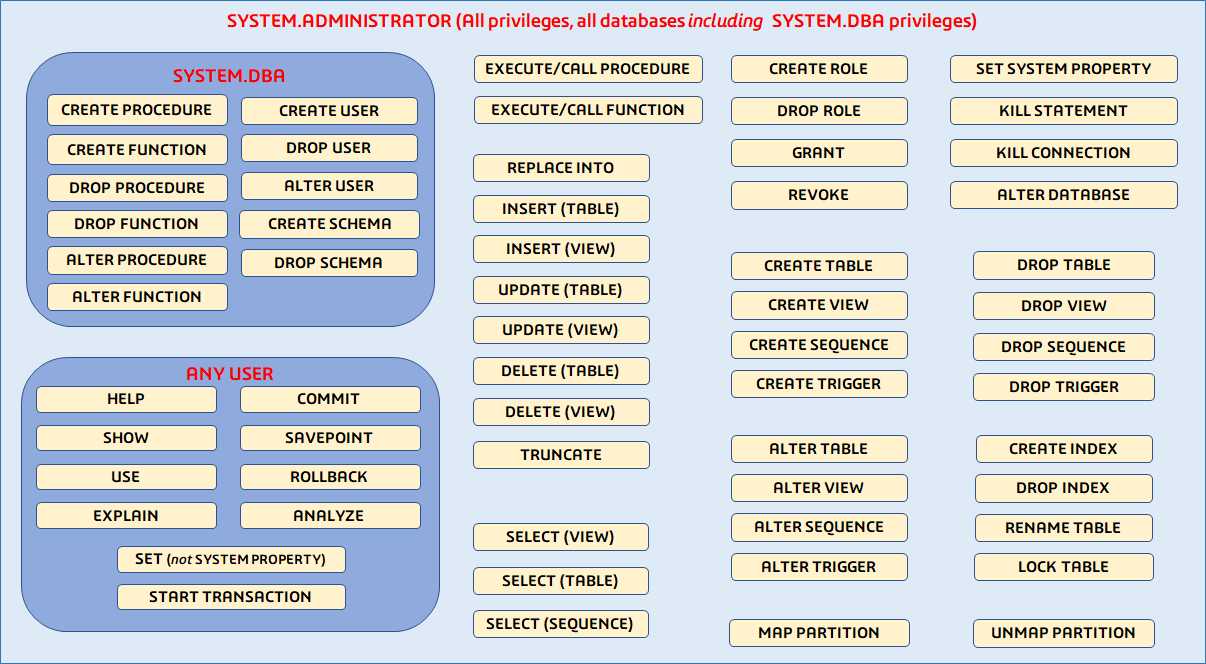1206x664 pixels.
Task: Click the CREATE PROCEDURE privilege box
Action: 137,111
